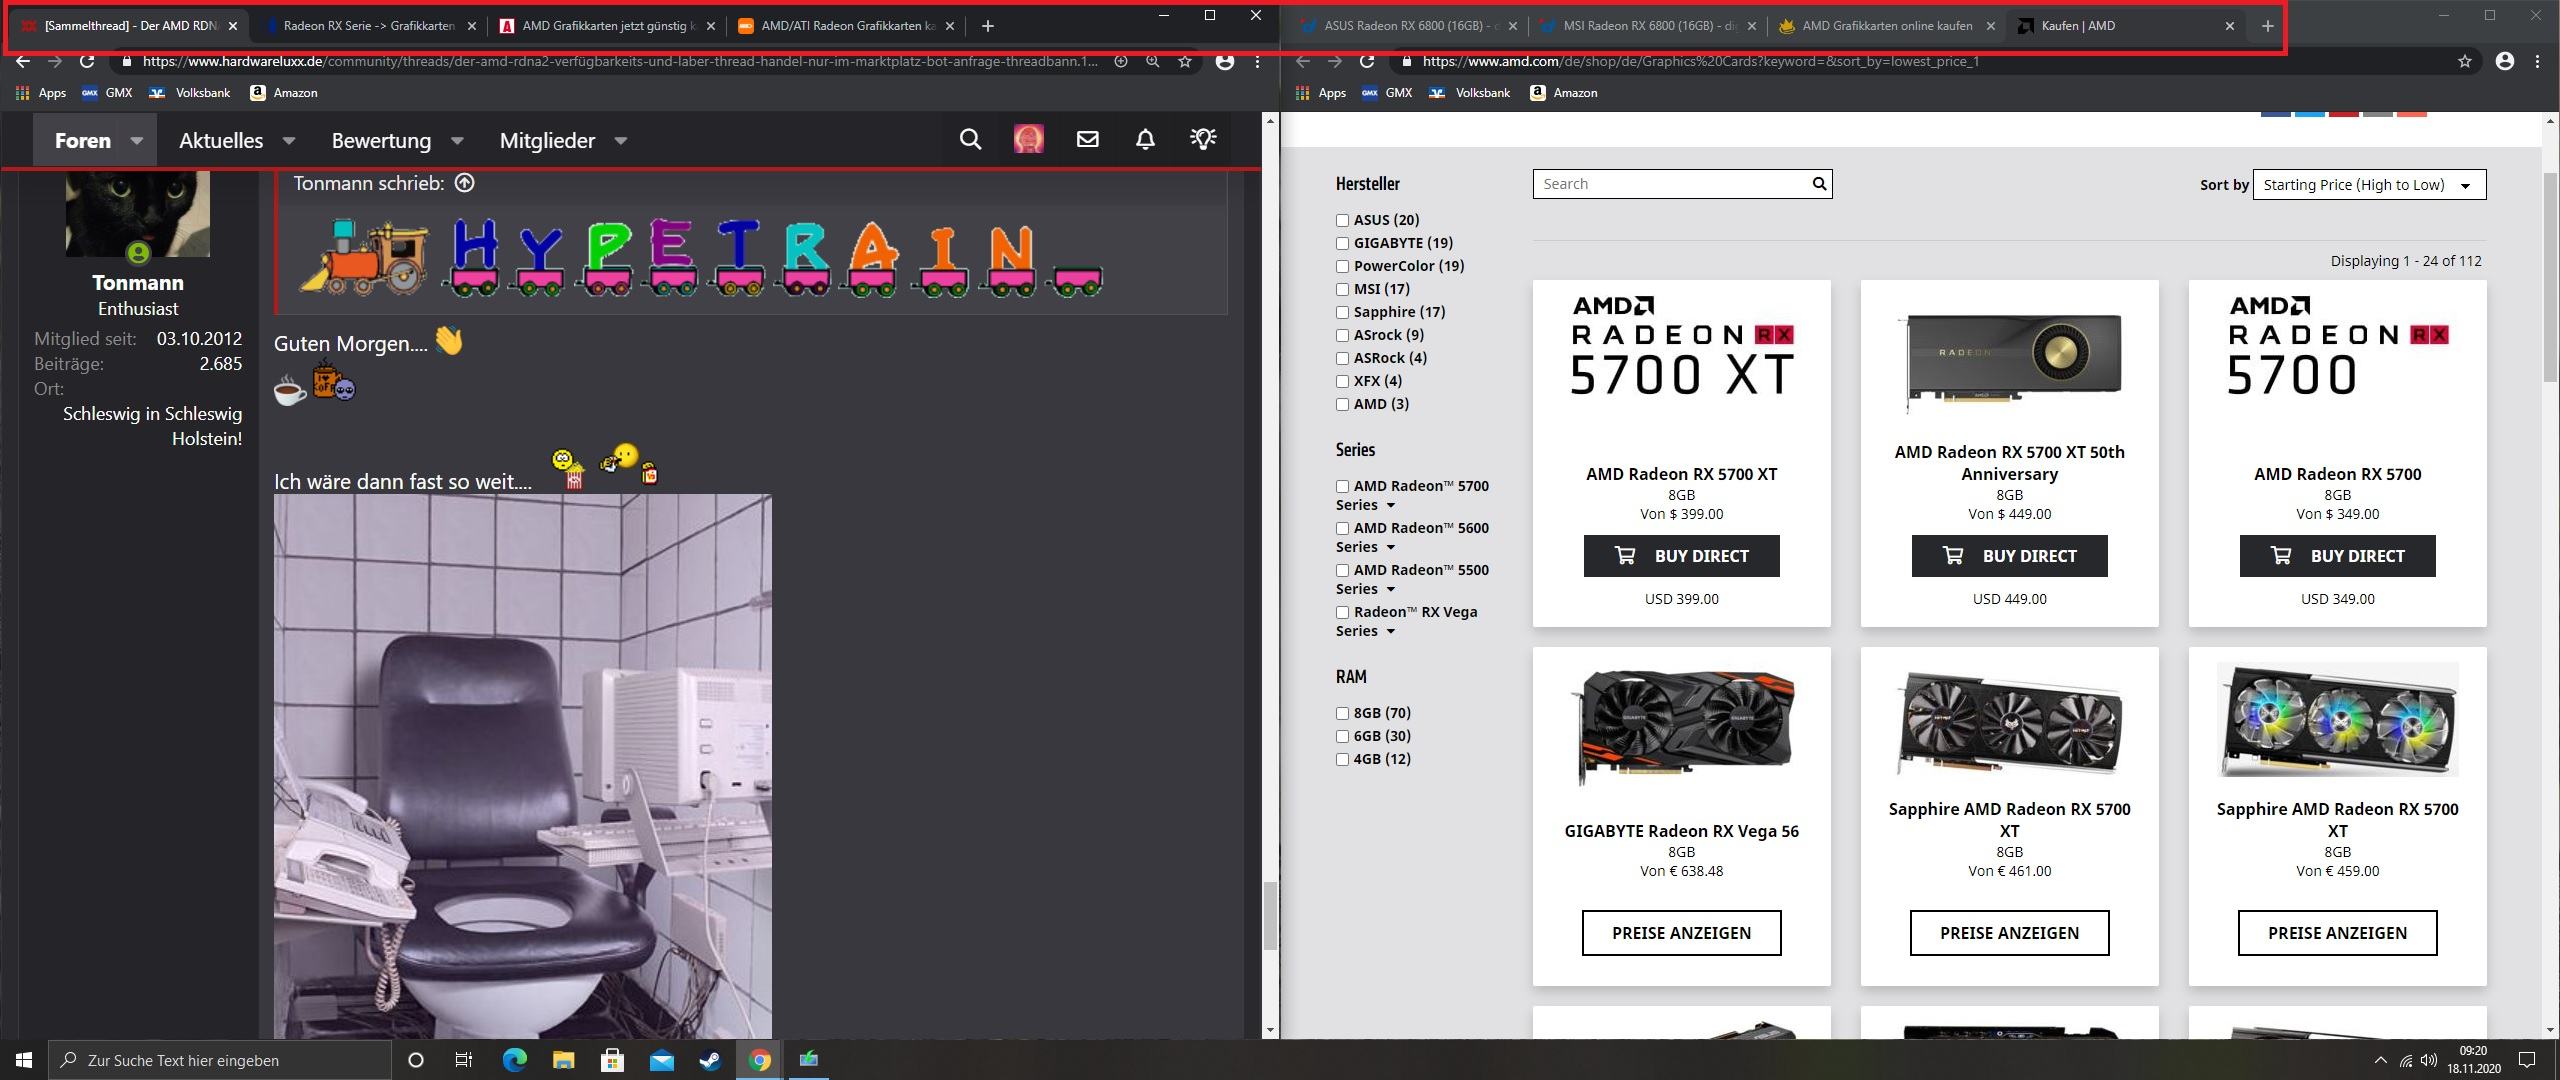Screen dimensions: 2560x1080
Task: Open the Sort by dropdown
Action: tap(2369, 185)
